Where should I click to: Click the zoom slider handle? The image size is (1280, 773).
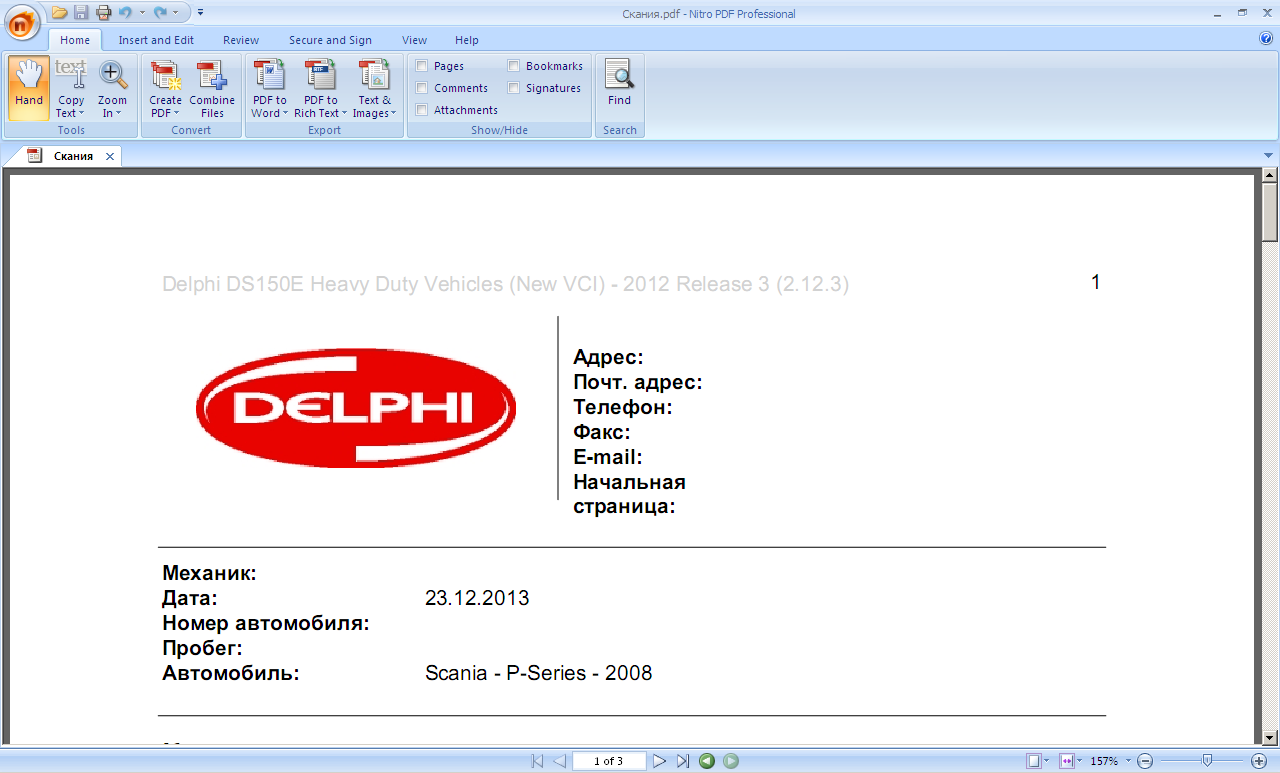1207,761
